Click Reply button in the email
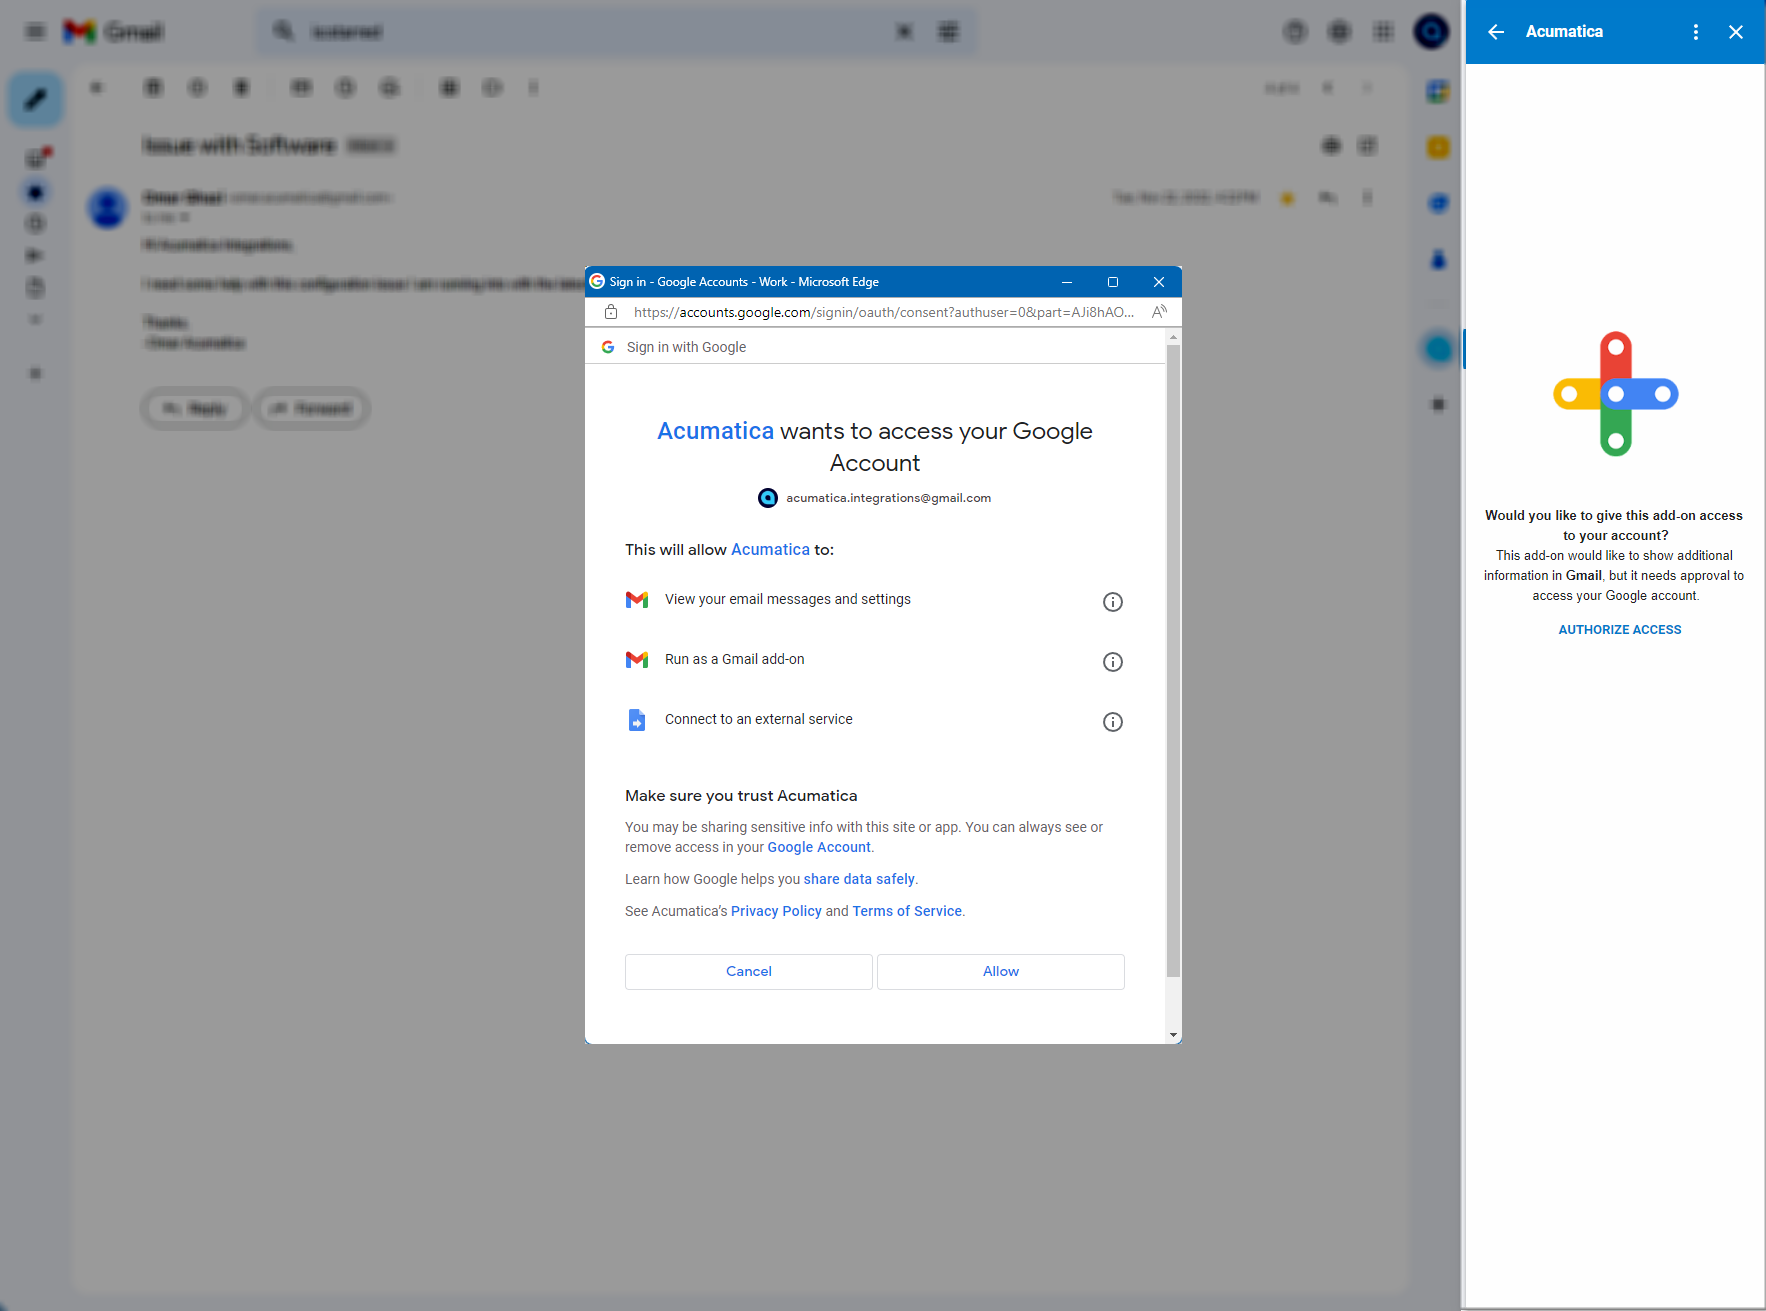The width and height of the screenshot is (1766, 1311). (x=195, y=408)
